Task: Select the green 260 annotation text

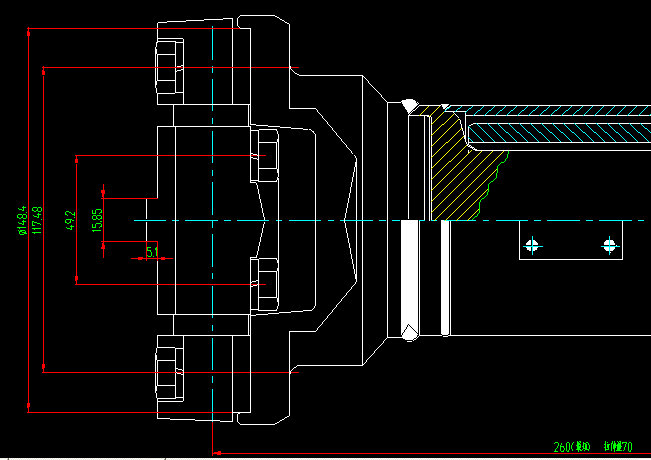Action: [572, 448]
